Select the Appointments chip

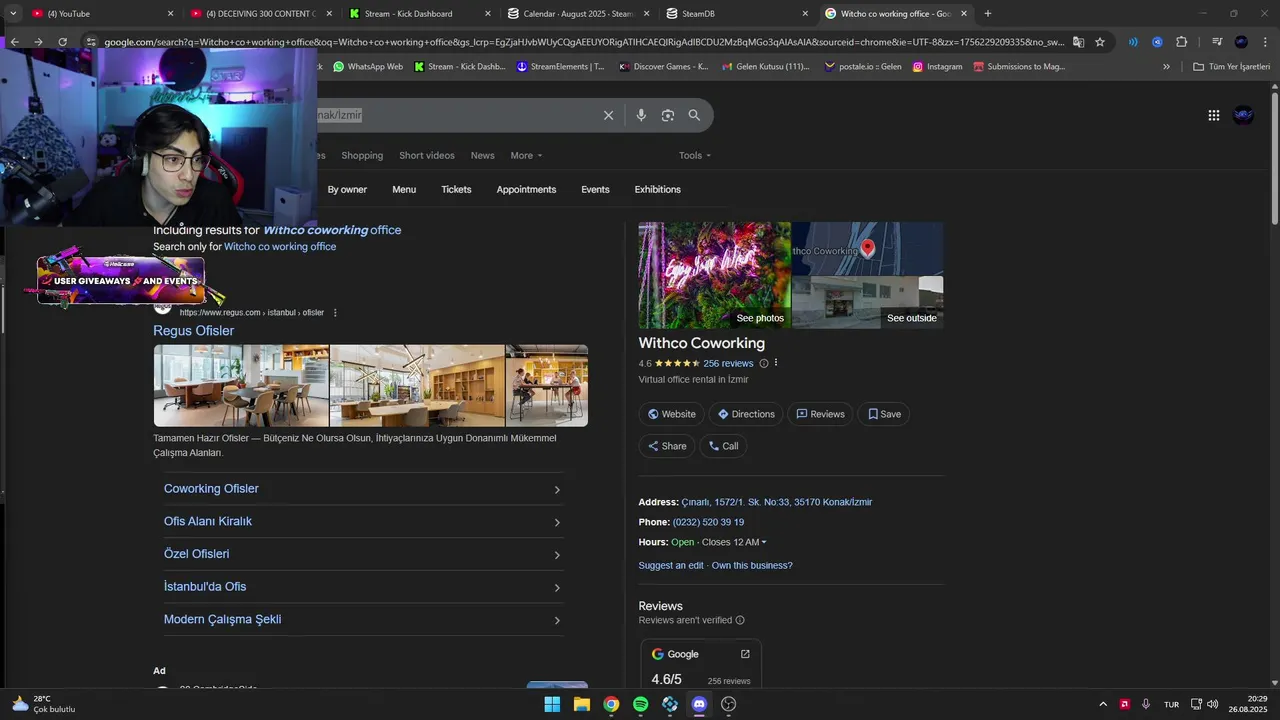(x=526, y=189)
